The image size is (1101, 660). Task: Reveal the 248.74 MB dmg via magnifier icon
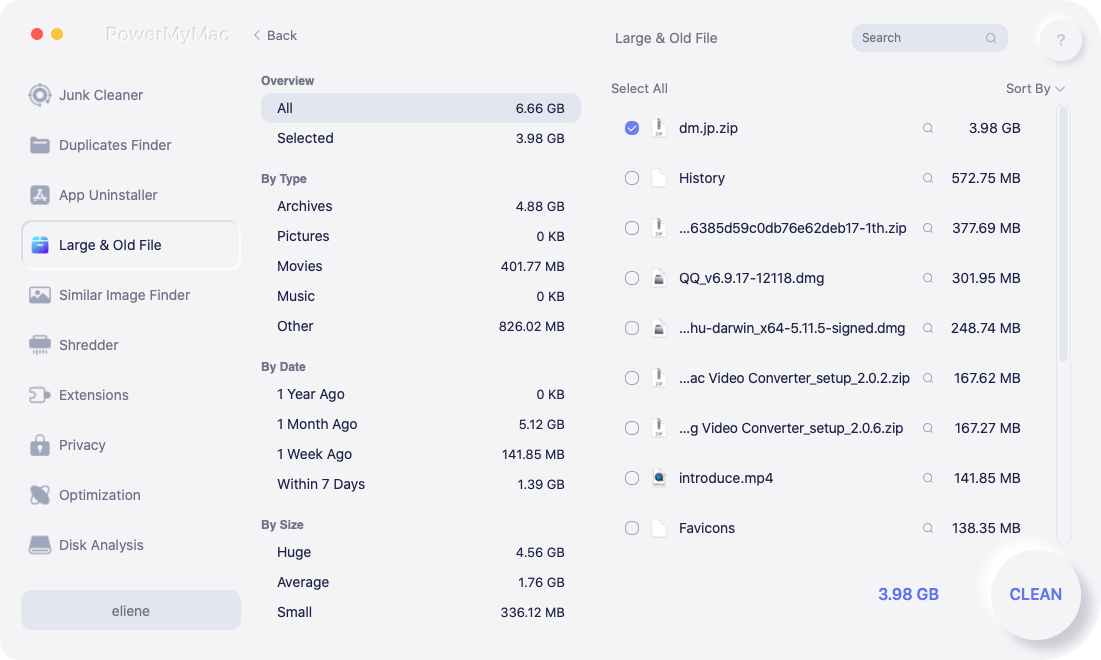tap(928, 328)
